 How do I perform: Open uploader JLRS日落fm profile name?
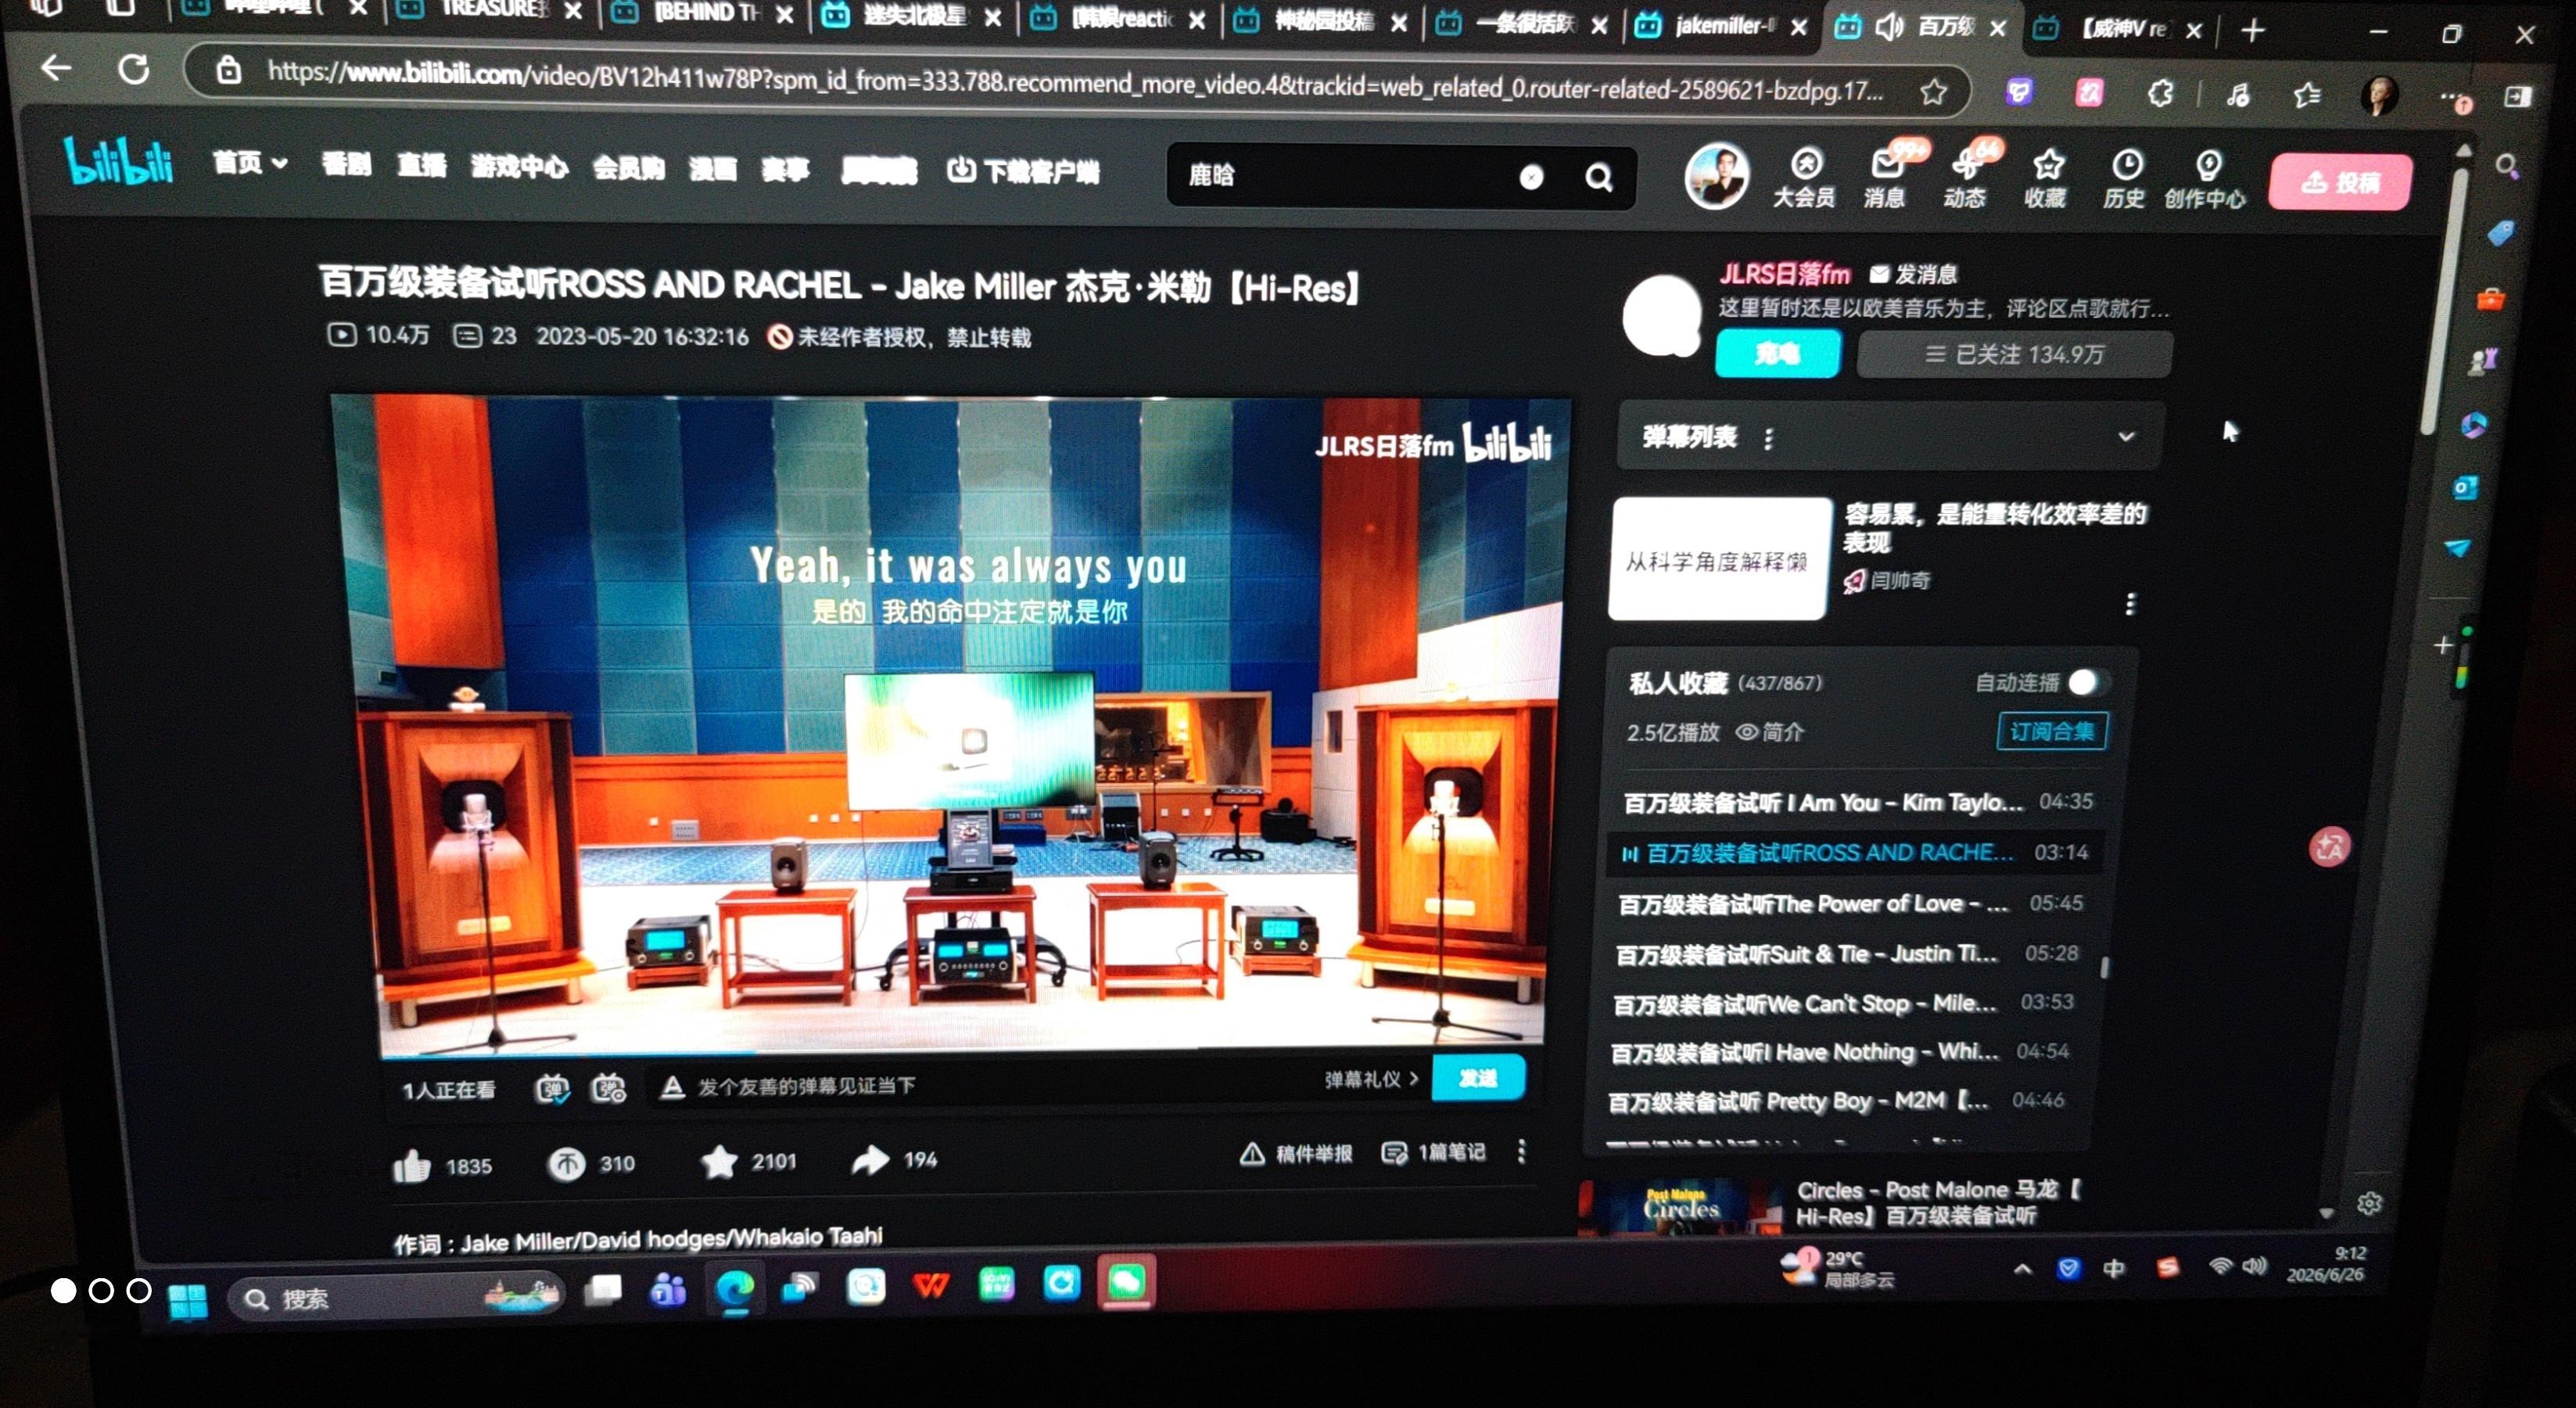click(1785, 274)
